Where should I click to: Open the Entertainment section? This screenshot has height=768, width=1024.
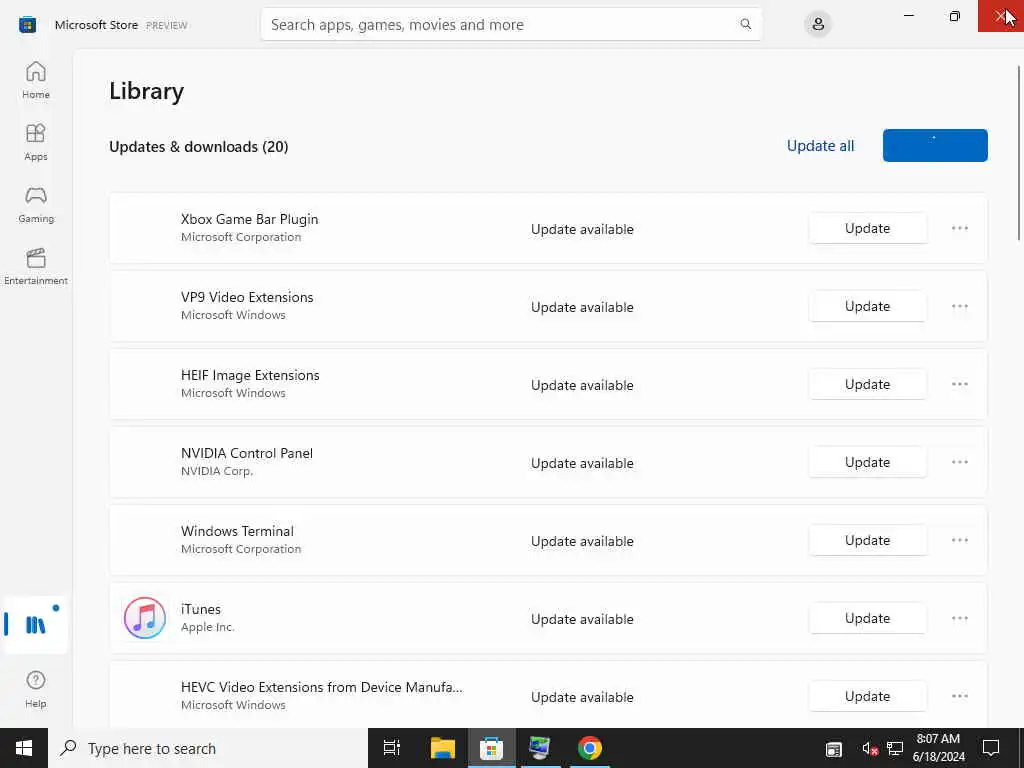click(x=36, y=266)
